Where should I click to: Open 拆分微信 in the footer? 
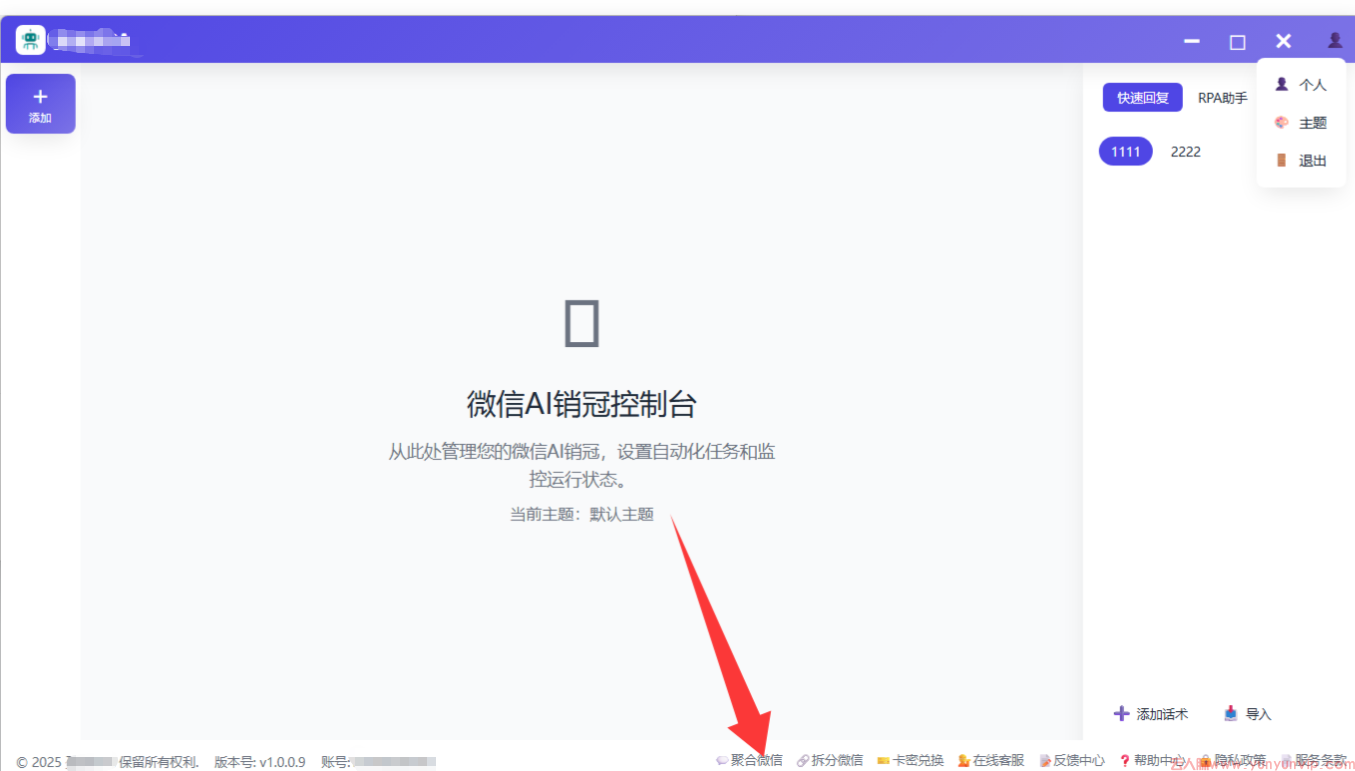(x=830, y=760)
